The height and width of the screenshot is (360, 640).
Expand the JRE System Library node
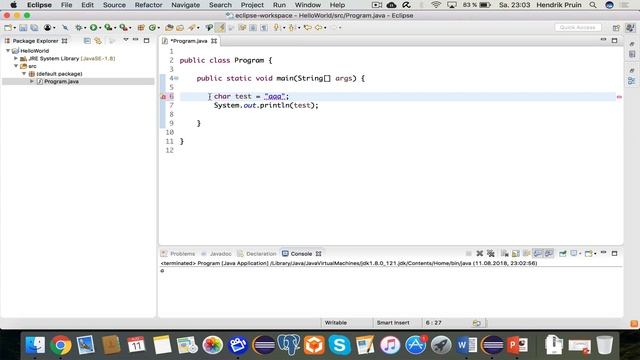[16, 58]
